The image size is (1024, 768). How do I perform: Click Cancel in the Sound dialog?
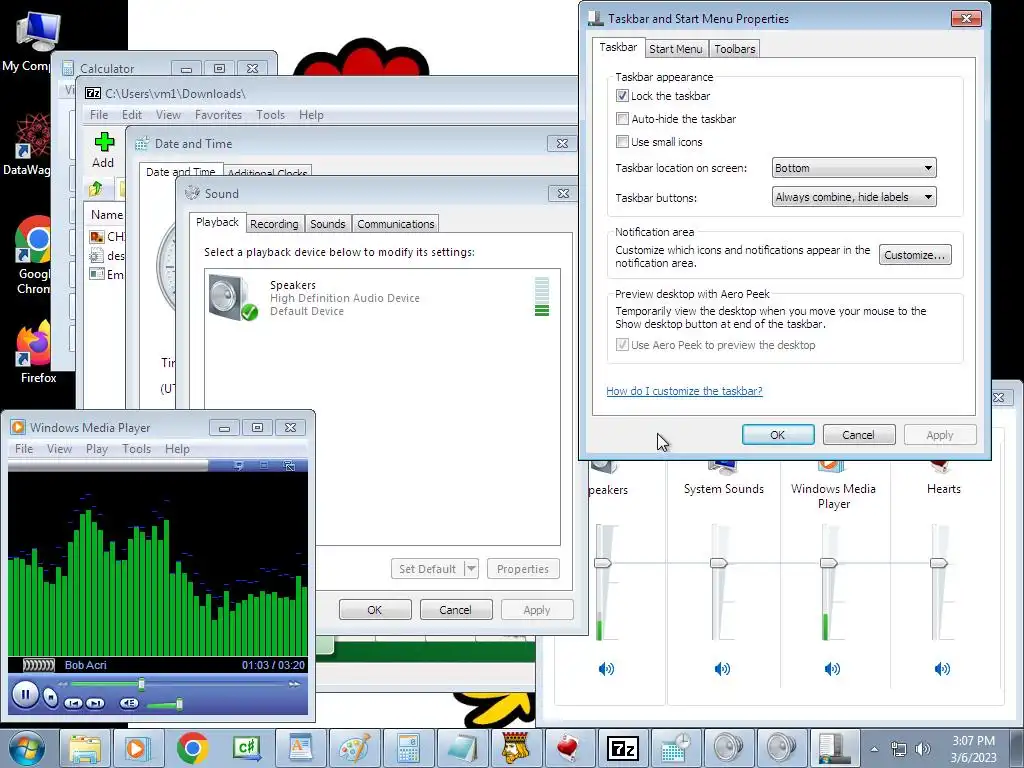[x=455, y=610]
